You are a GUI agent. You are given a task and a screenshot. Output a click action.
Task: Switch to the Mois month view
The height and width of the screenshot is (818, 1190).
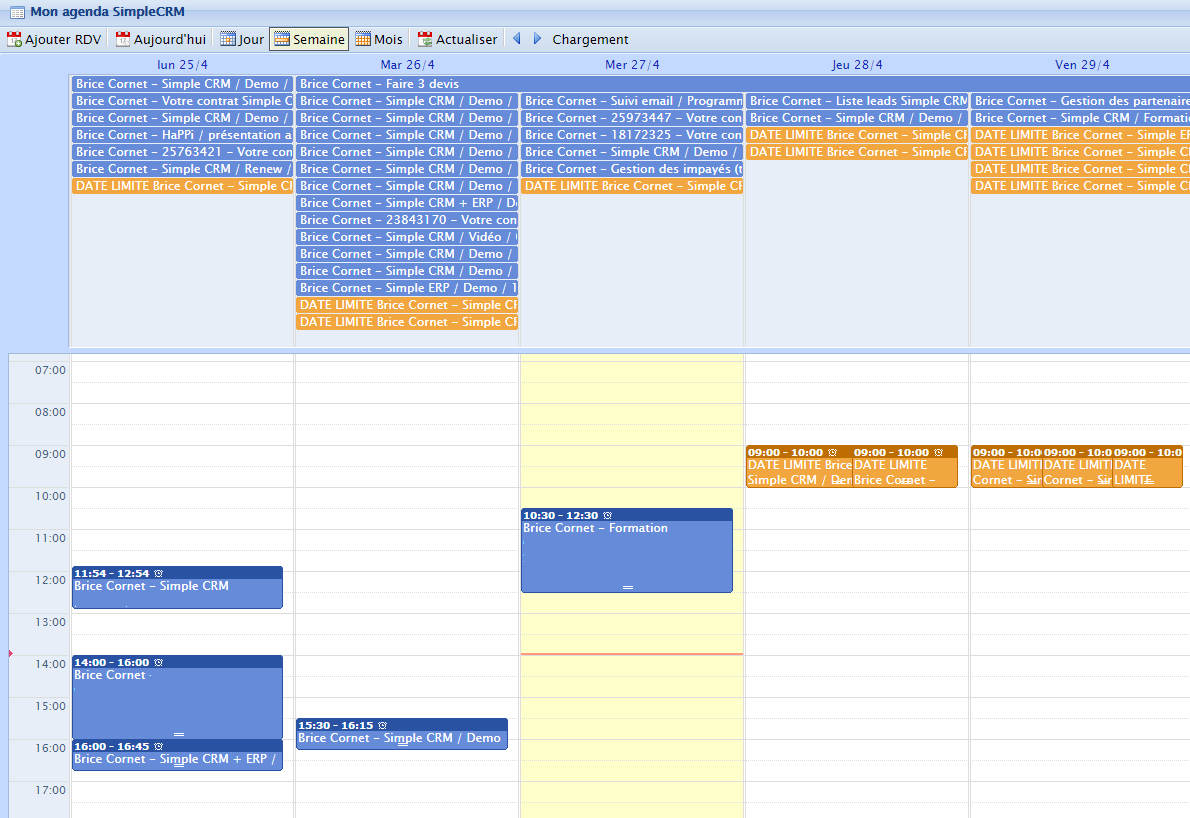[379, 39]
